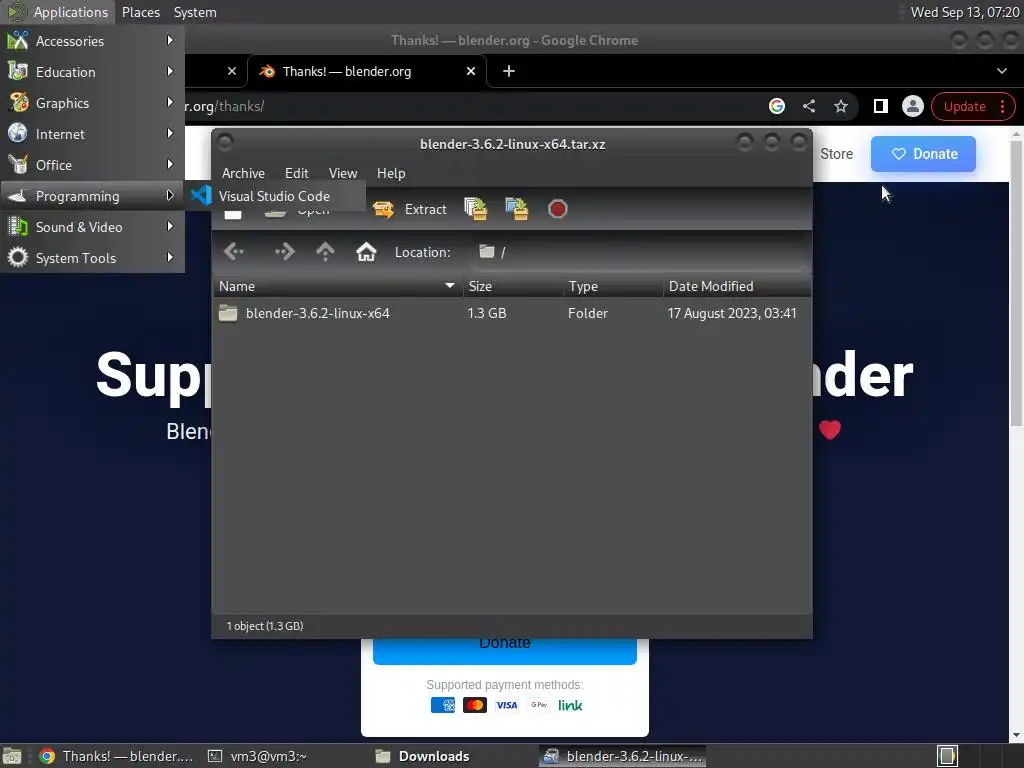Go back using the left arrow icon
The height and width of the screenshot is (768, 1024).
pyautogui.click(x=234, y=251)
